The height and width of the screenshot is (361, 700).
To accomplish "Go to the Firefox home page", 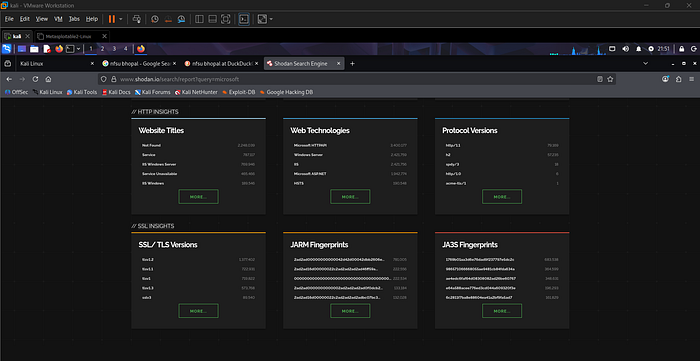I will (x=48, y=79).
